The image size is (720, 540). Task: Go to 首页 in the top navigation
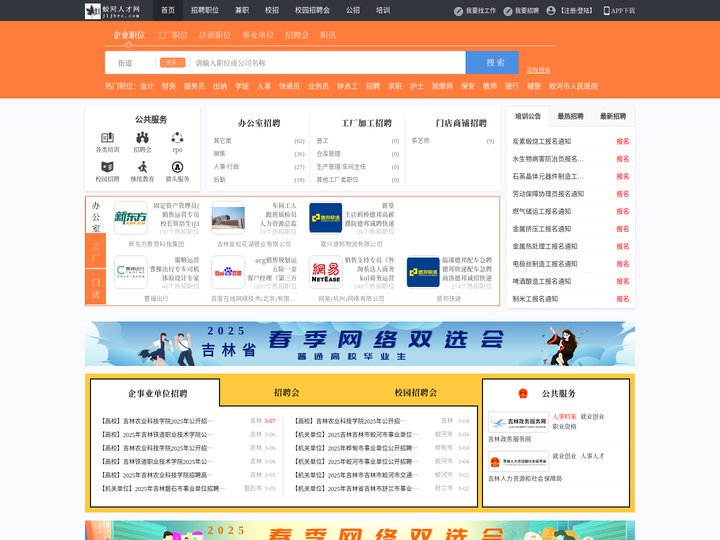(x=168, y=10)
